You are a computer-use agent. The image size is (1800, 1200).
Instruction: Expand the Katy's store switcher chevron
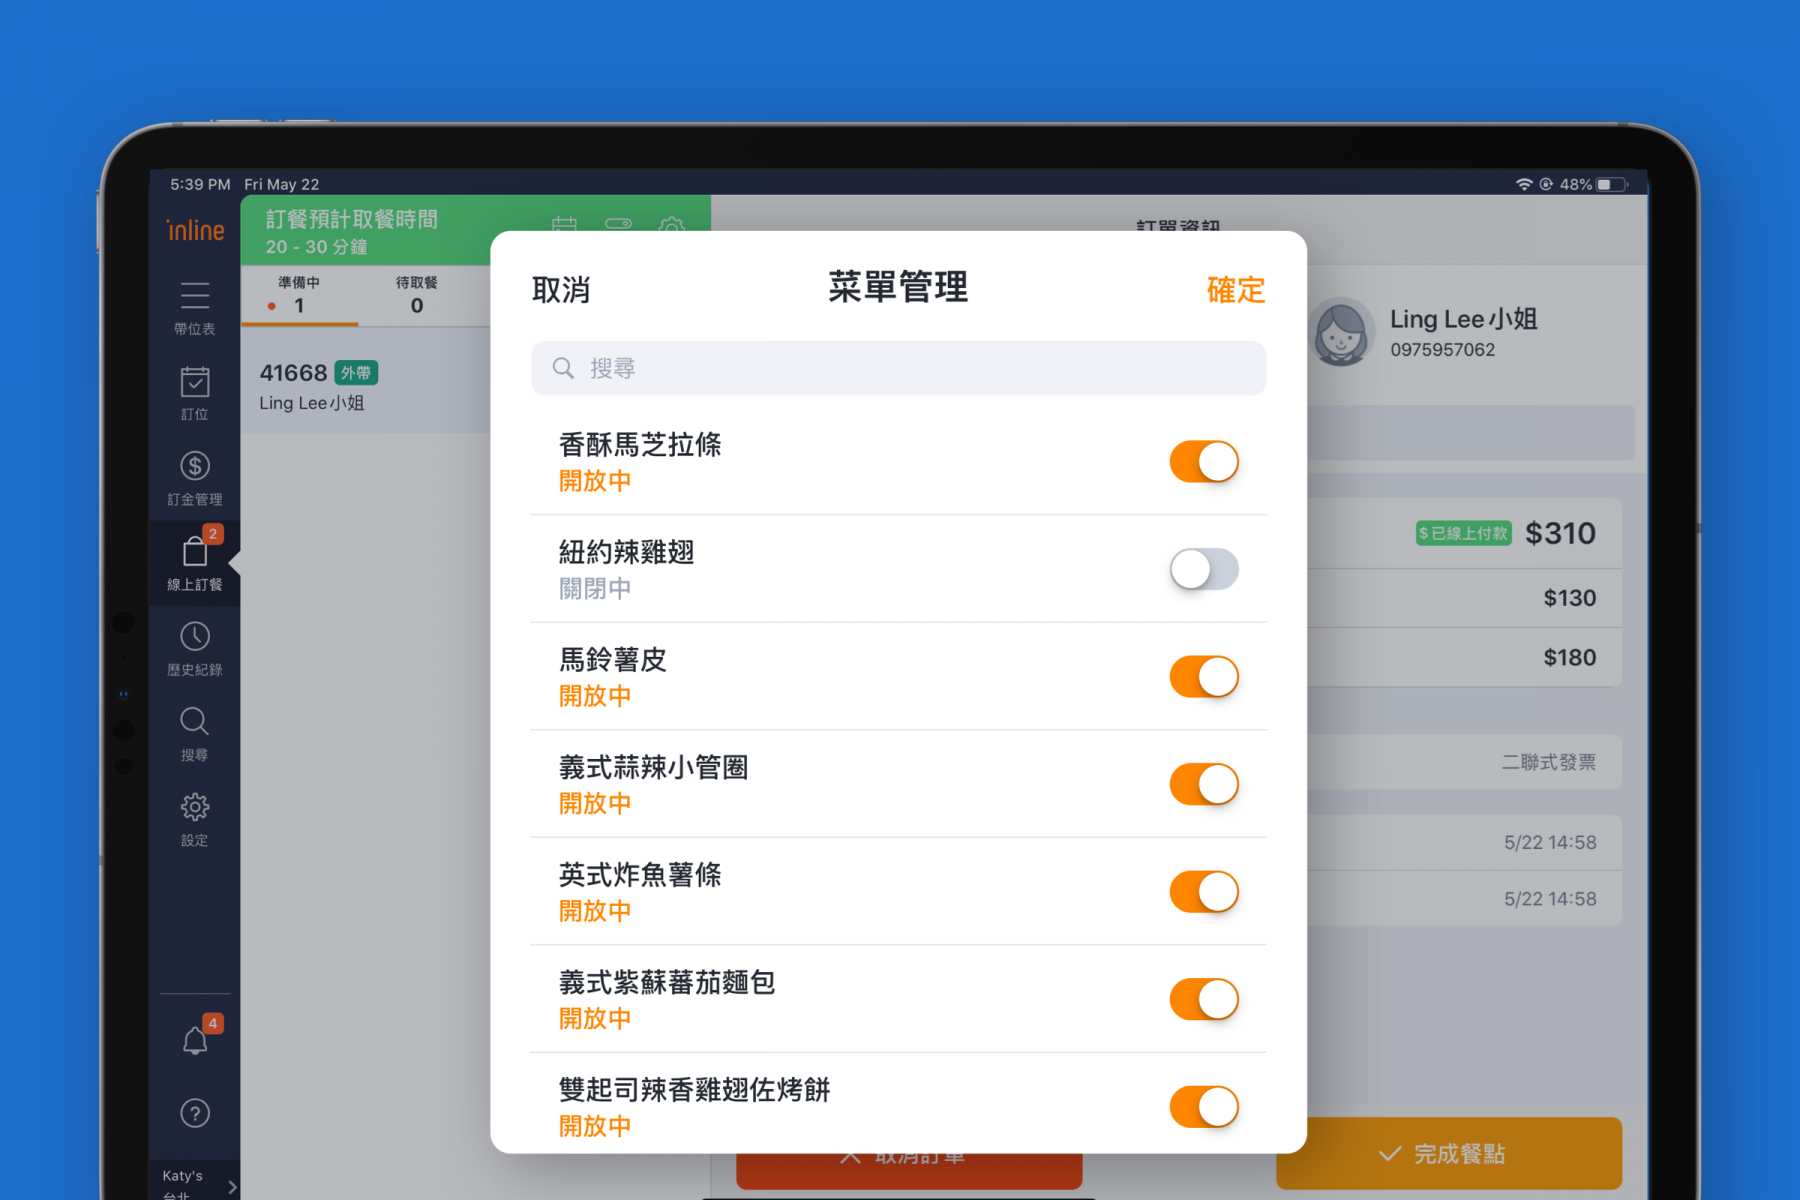point(232,1186)
